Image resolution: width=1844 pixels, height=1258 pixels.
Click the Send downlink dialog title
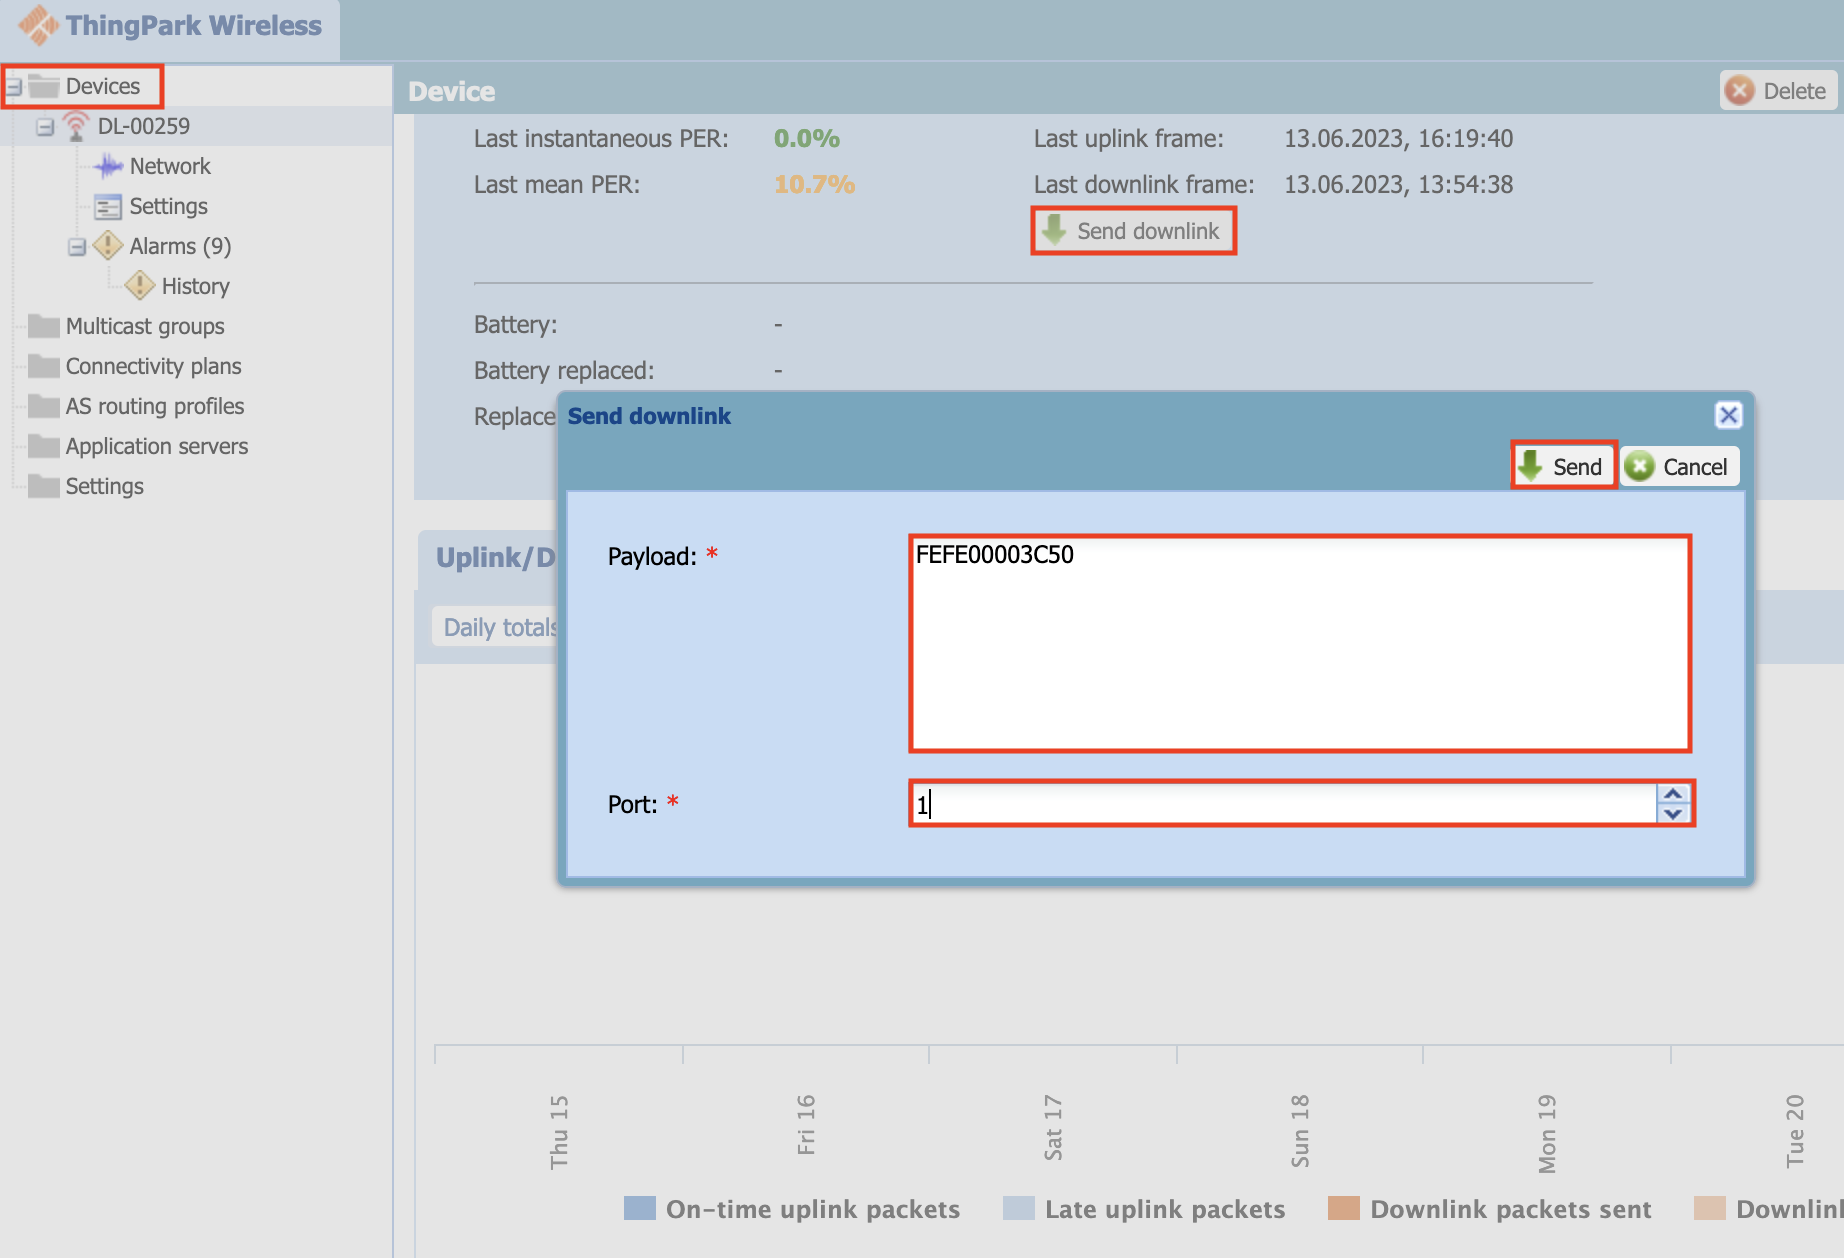pyautogui.click(x=649, y=416)
